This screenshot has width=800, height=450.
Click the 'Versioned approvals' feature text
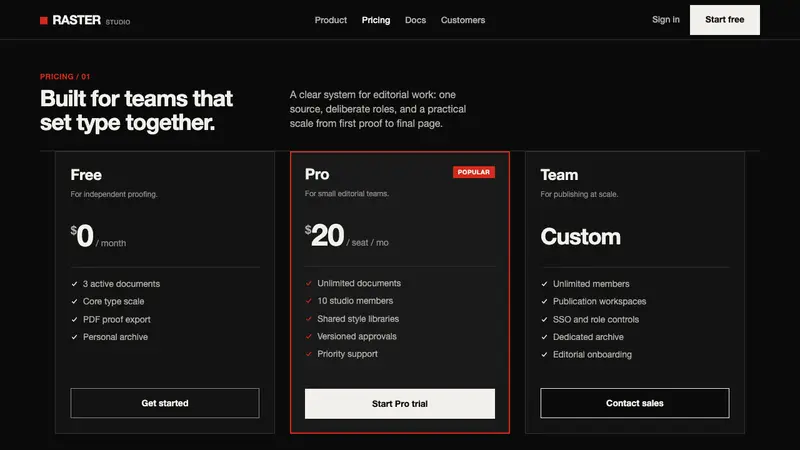coord(357,336)
